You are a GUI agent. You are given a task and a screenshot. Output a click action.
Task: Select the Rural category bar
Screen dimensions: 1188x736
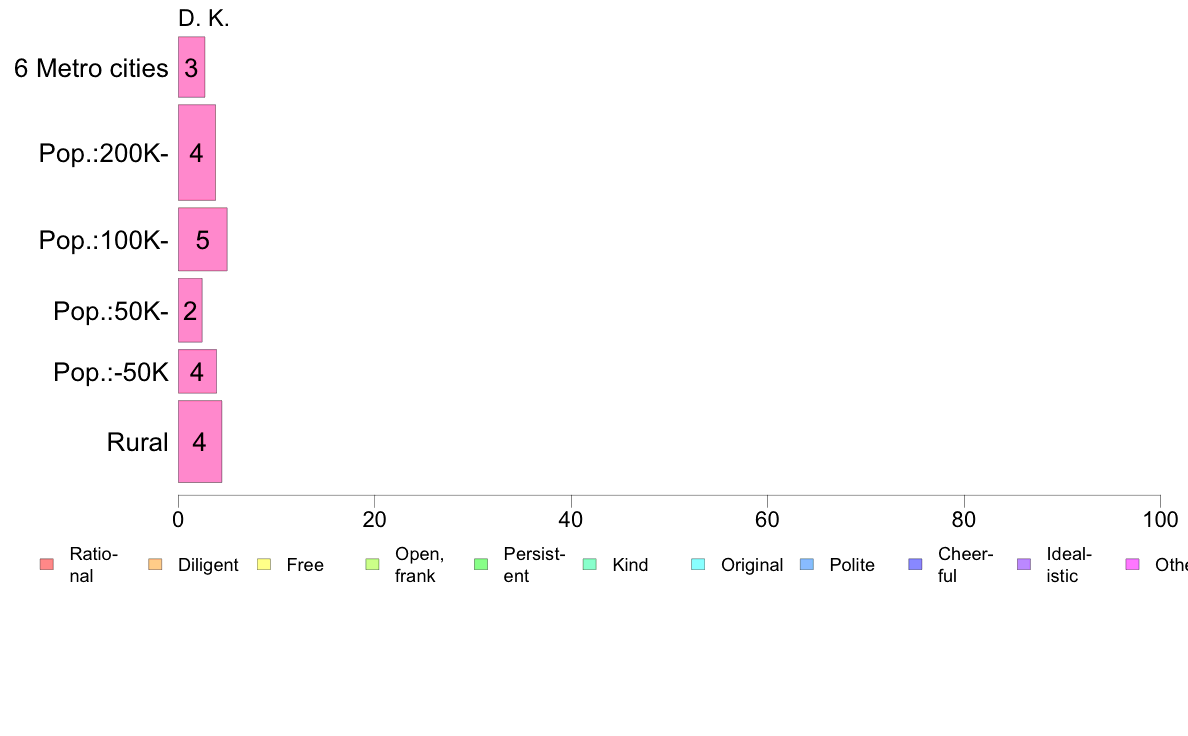pos(199,442)
